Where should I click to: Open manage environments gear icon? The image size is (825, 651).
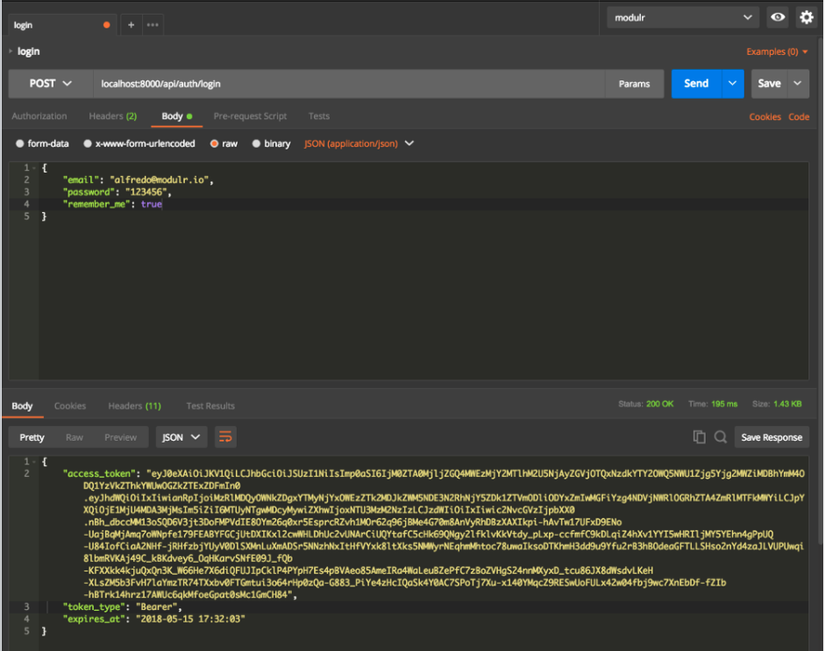tap(807, 17)
